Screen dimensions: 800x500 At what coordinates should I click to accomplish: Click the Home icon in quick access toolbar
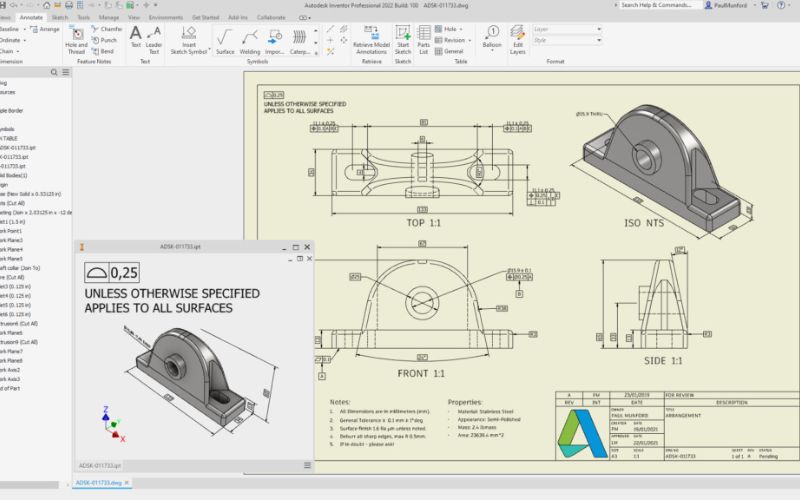46,5
